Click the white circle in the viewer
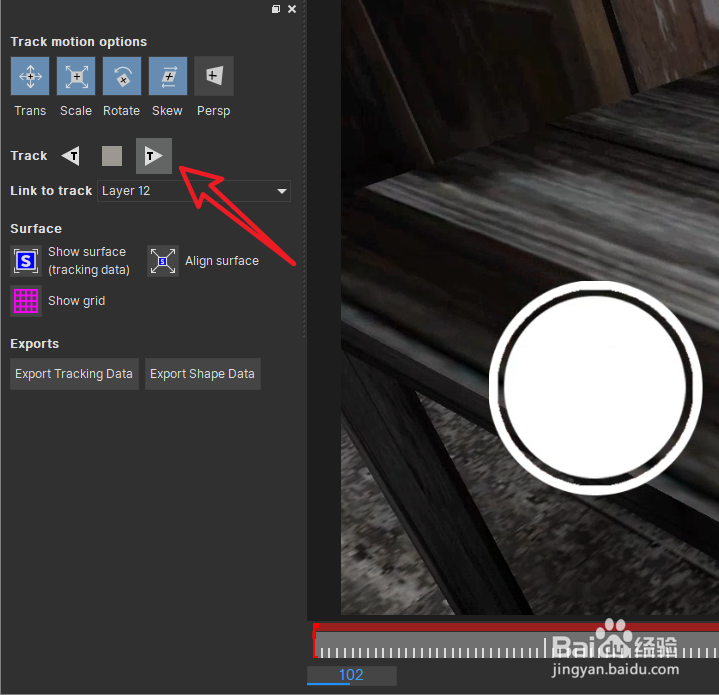Screen dimensions: 719x695 click(595, 388)
